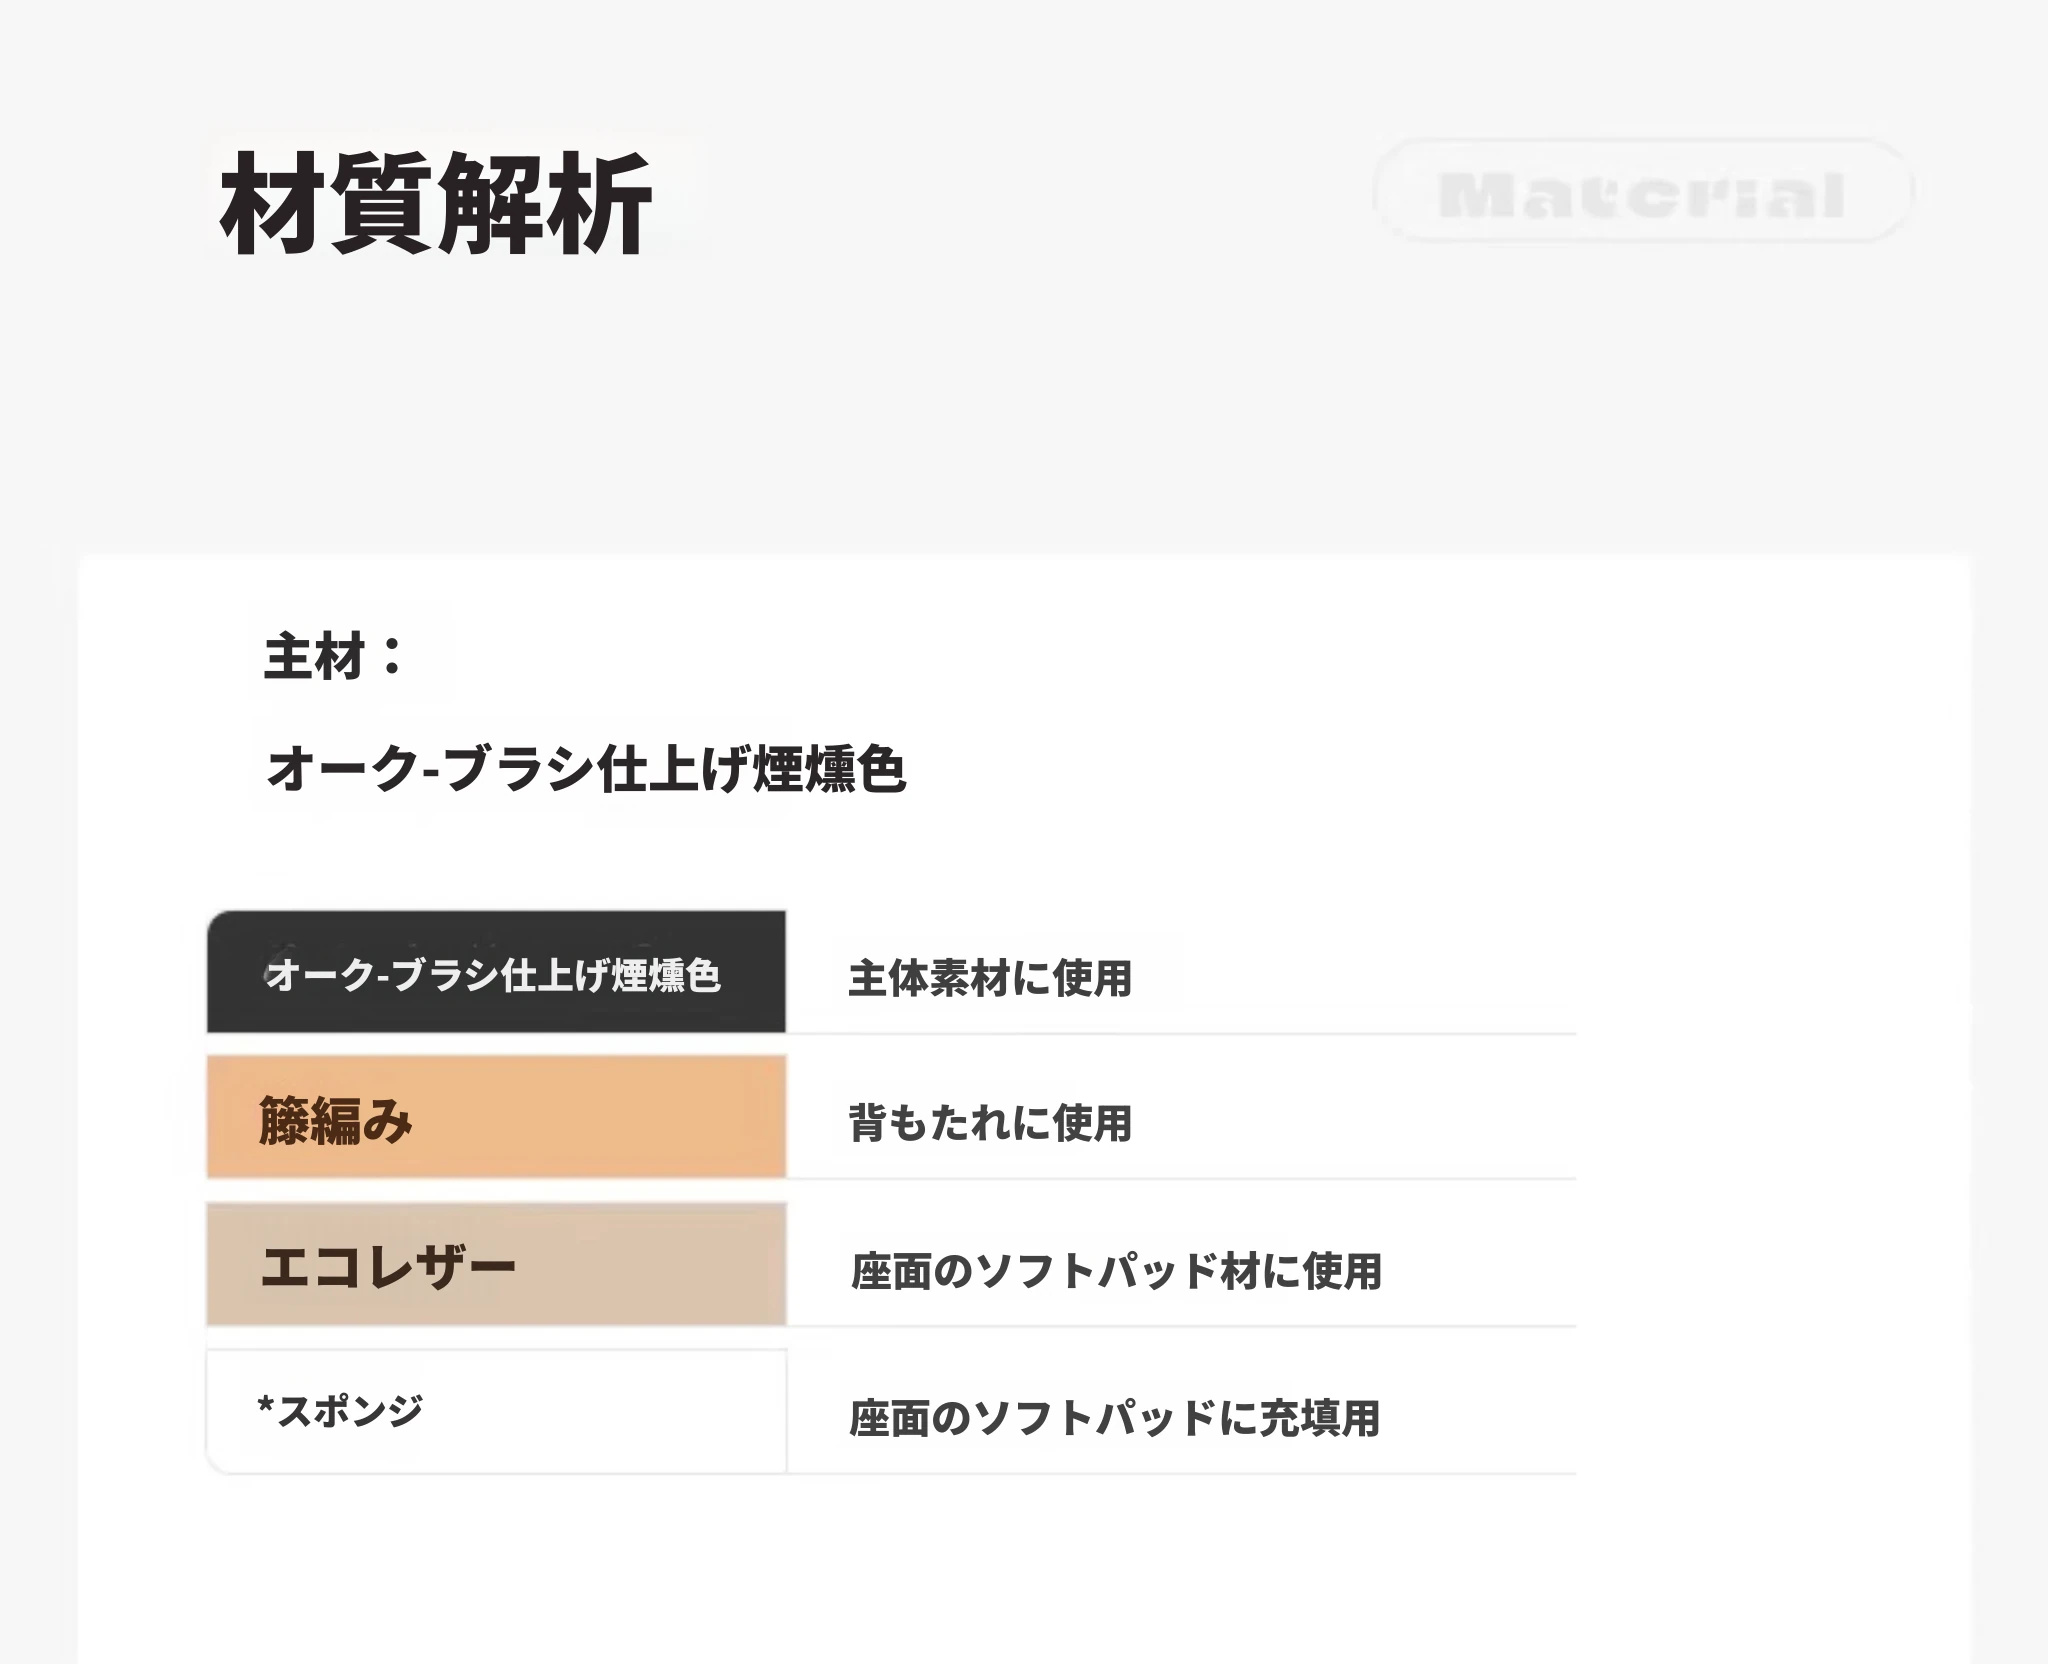Click the orange 籐編み swatch
The image size is (2048, 1664).
coord(496,1117)
